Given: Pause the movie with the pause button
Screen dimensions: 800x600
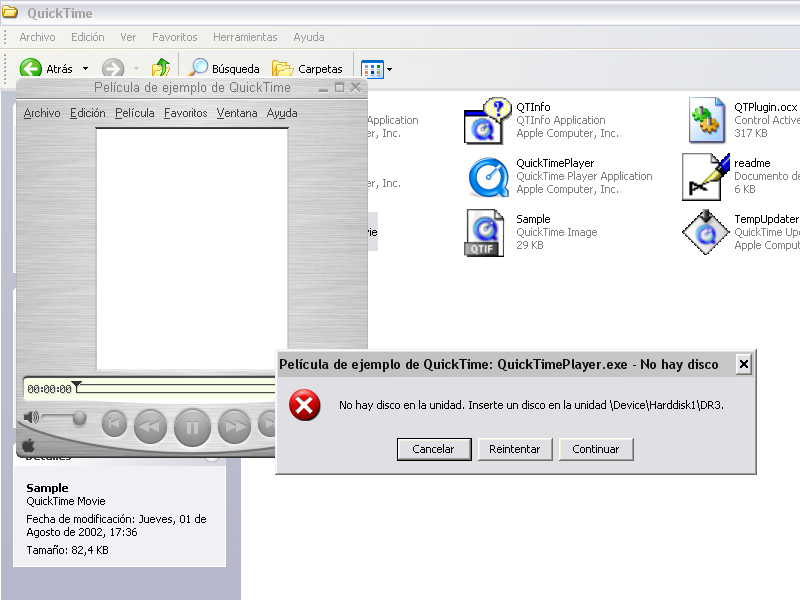Looking at the screenshot, I should (x=192, y=427).
